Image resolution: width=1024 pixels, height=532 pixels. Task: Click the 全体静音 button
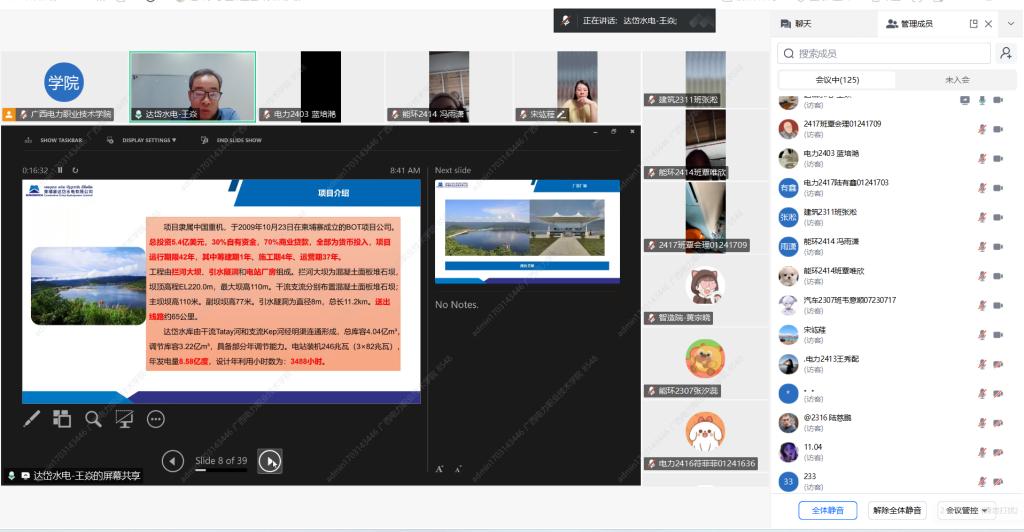pyautogui.click(x=827, y=510)
